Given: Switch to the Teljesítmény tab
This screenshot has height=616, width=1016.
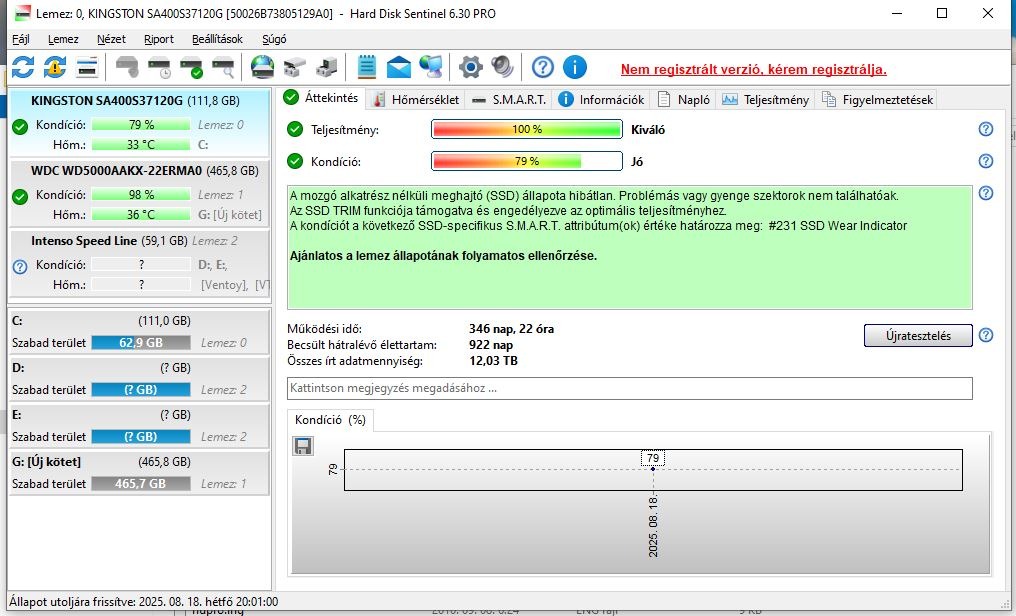Looking at the screenshot, I should point(765,99).
